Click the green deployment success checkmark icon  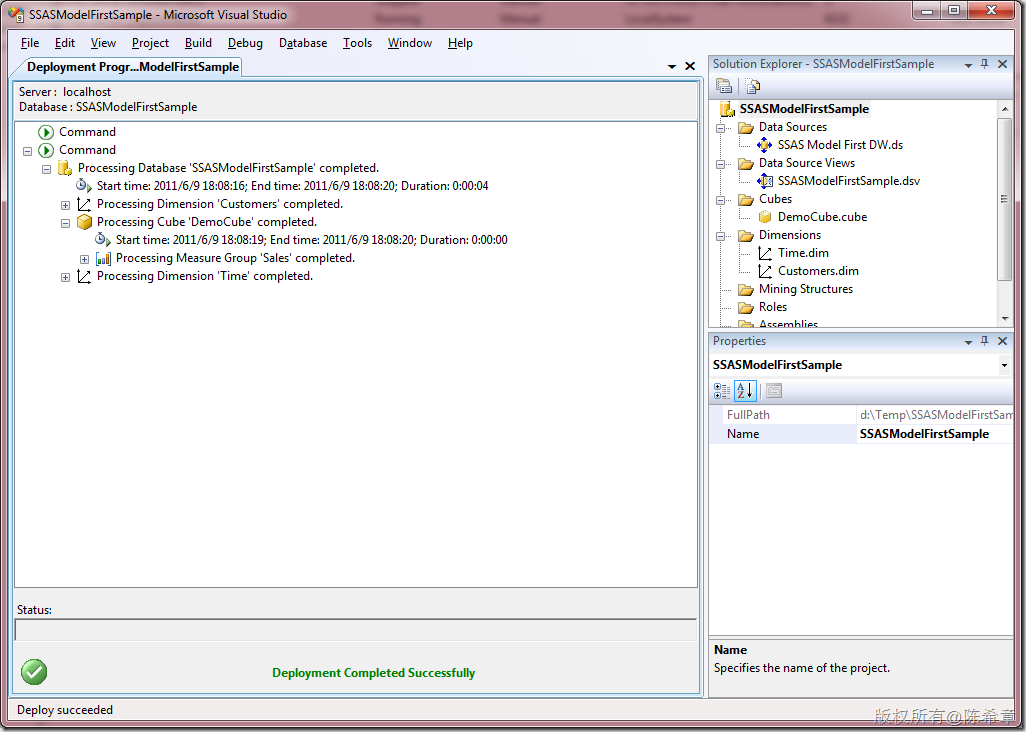(x=34, y=672)
